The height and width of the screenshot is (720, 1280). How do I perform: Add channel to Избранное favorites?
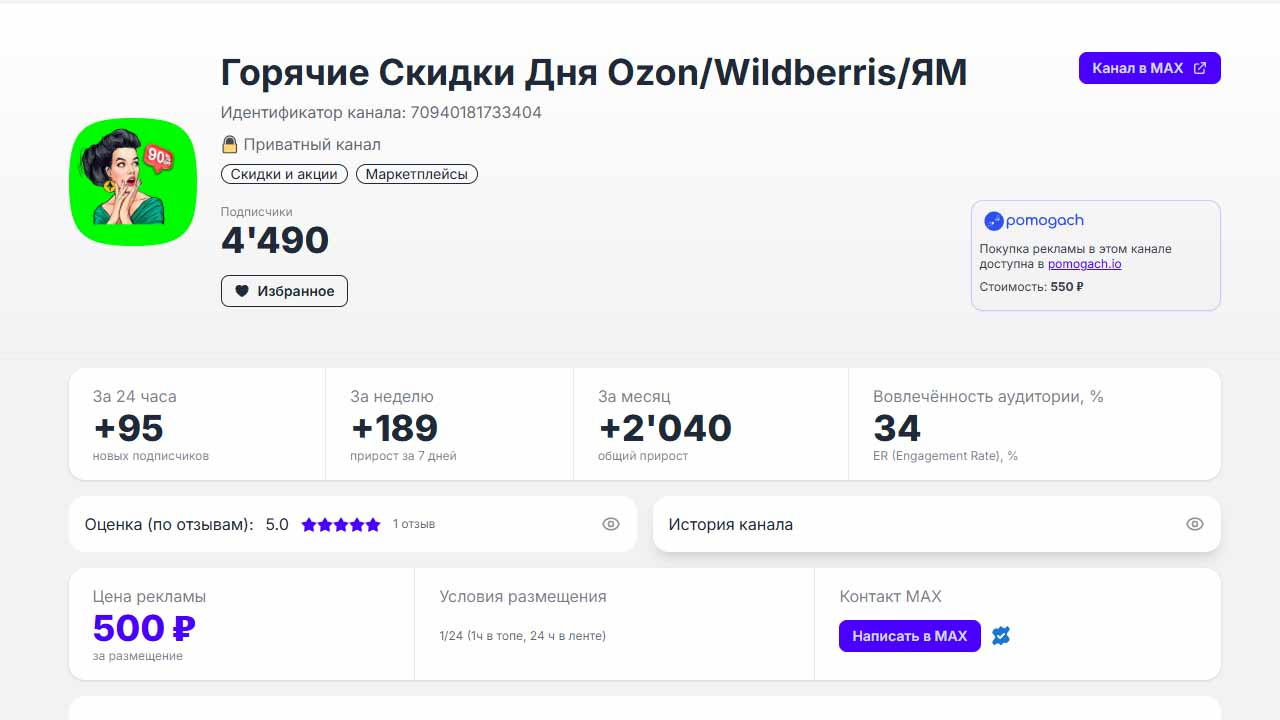(284, 291)
